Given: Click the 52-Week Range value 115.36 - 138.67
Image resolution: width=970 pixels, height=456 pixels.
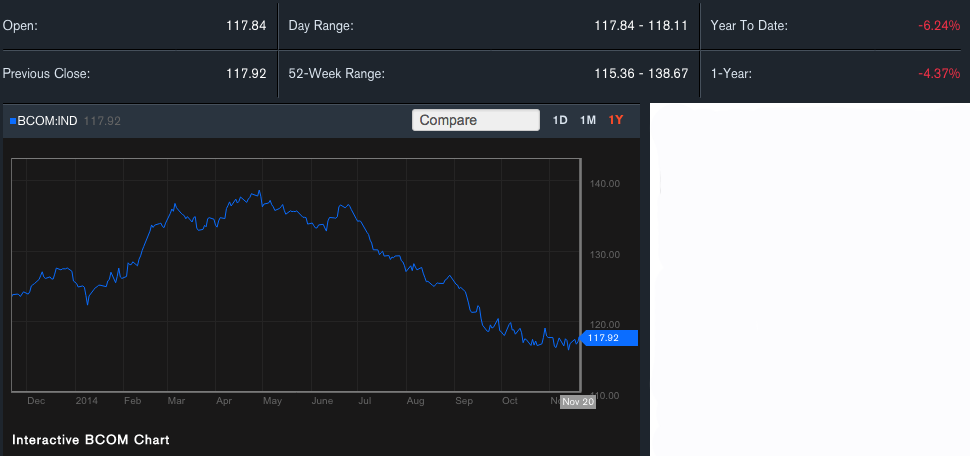Looking at the screenshot, I should pyautogui.click(x=642, y=74).
